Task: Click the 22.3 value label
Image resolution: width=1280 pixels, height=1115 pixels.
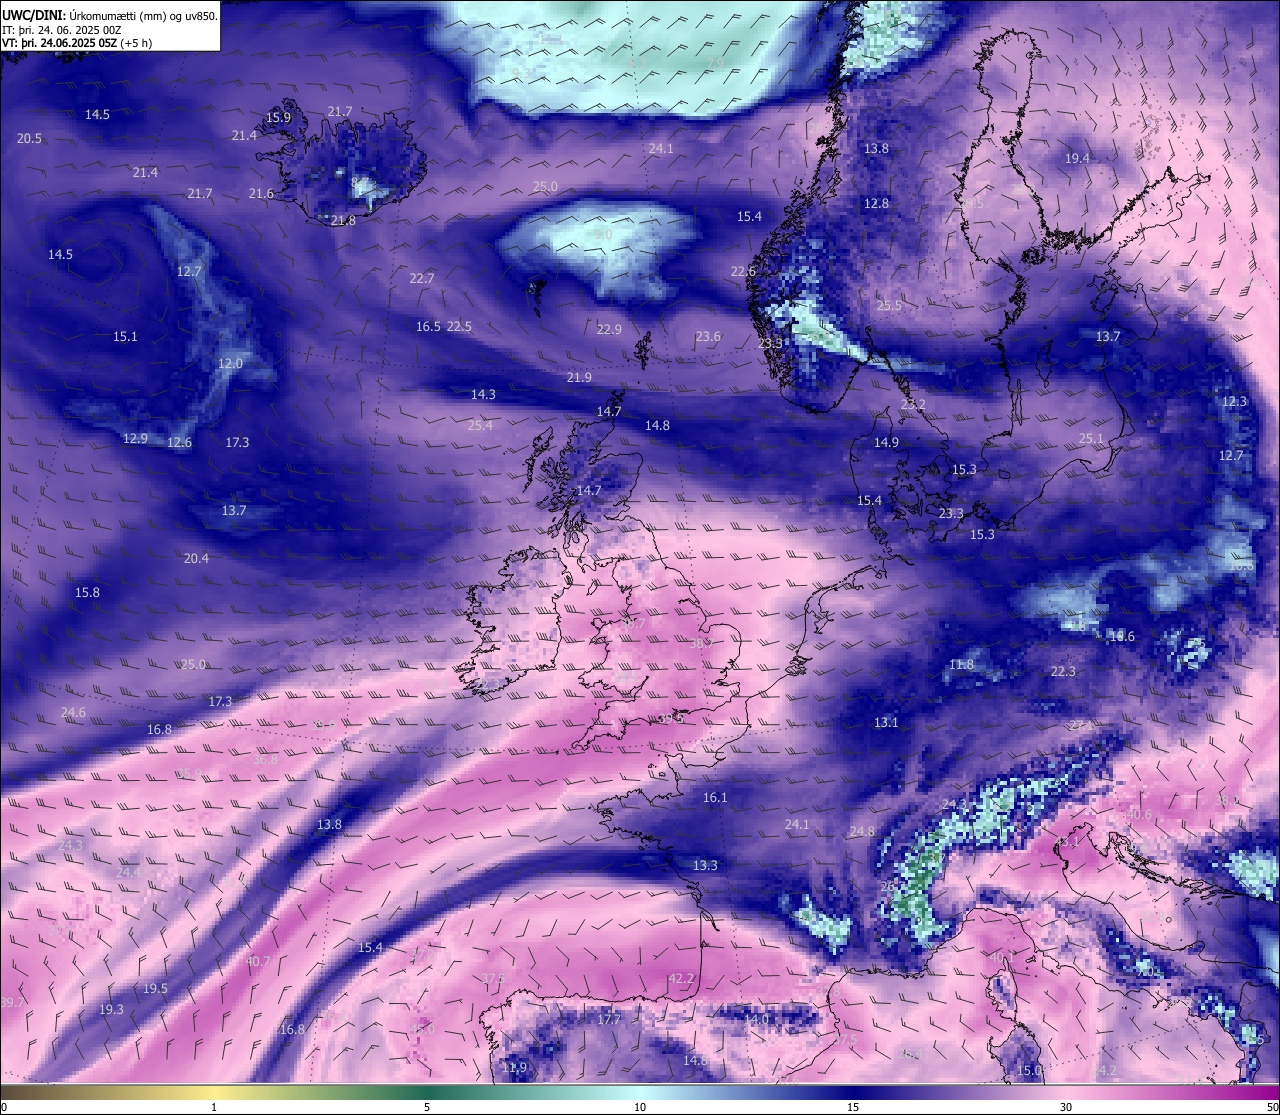Action: [x=1063, y=672]
